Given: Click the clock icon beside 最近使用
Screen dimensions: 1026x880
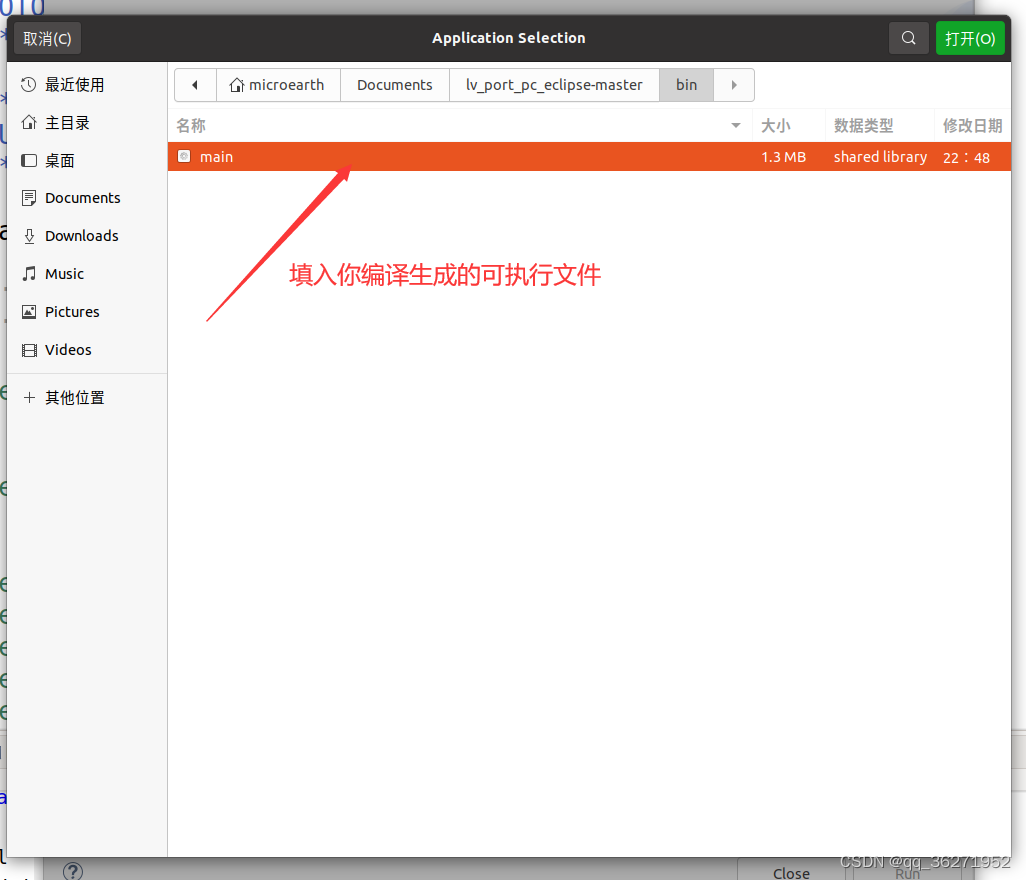Looking at the screenshot, I should pos(26,84).
